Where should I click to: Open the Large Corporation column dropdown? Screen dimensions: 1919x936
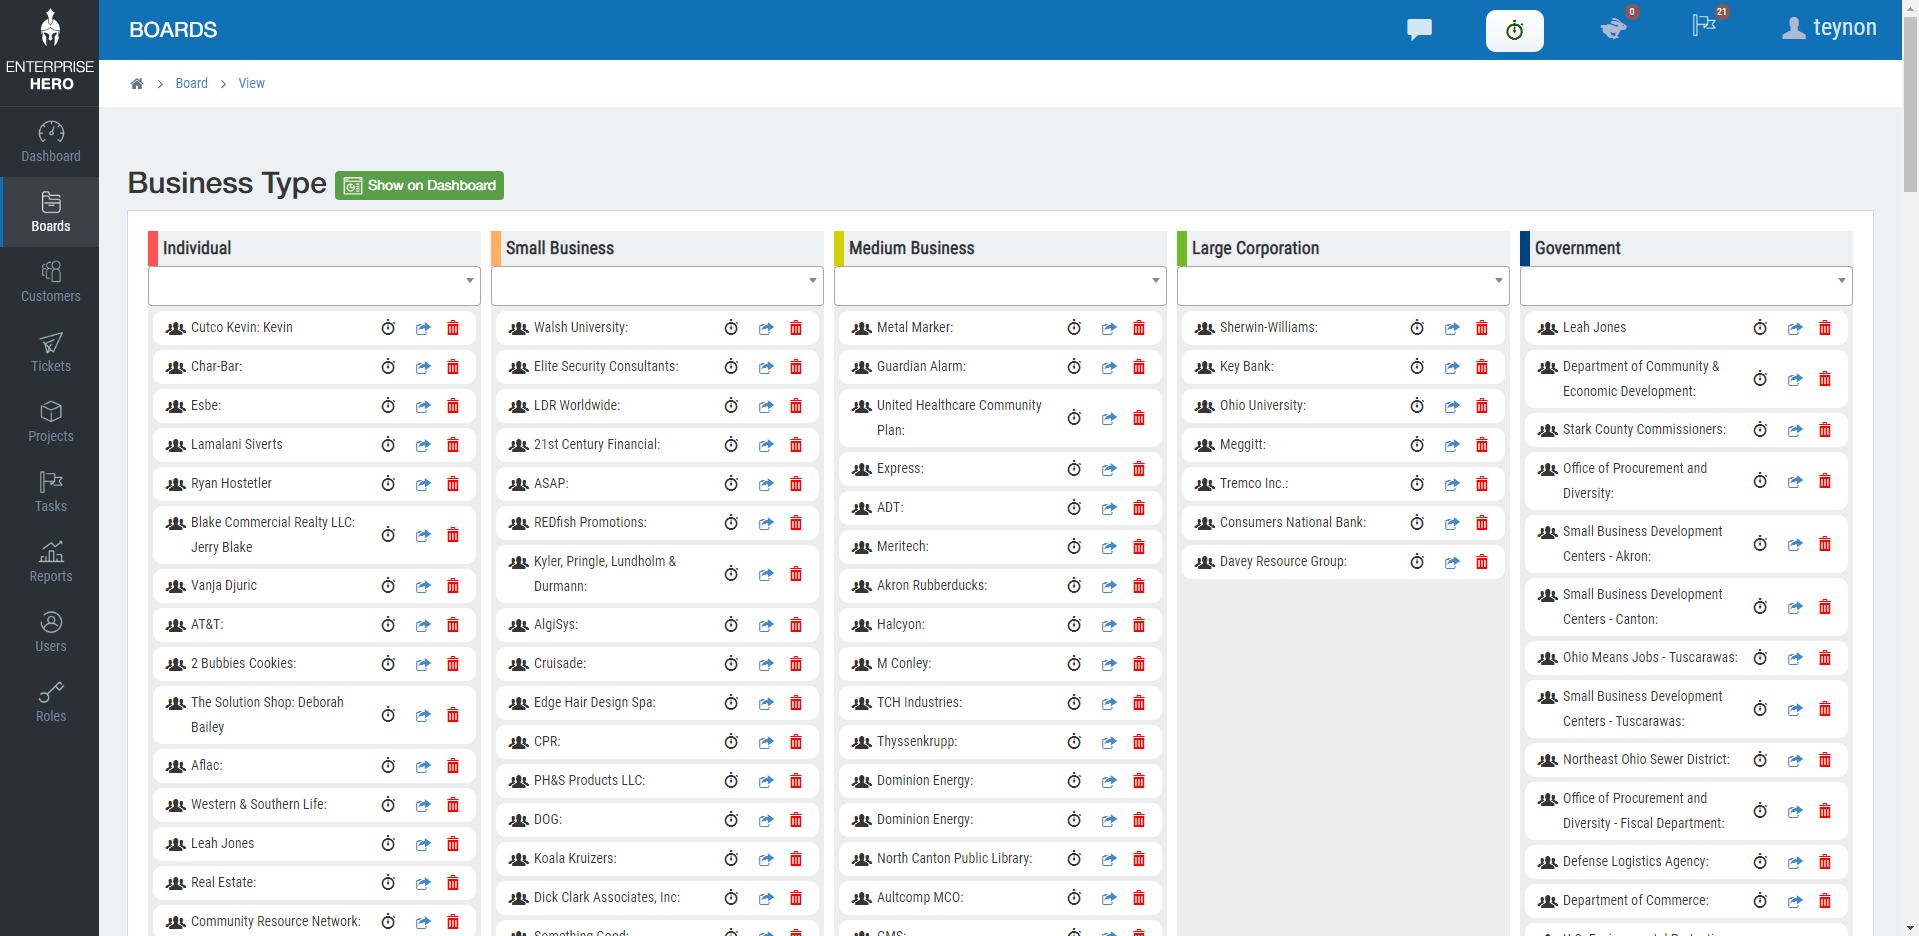(x=1343, y=285)
